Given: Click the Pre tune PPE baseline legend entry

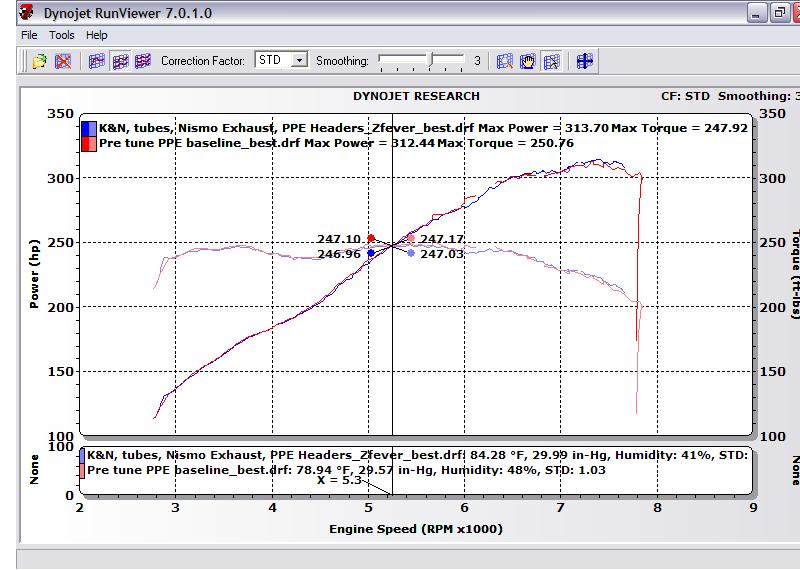Looking at the screenshot, I should pyautogui.click(x=336, y=143).
